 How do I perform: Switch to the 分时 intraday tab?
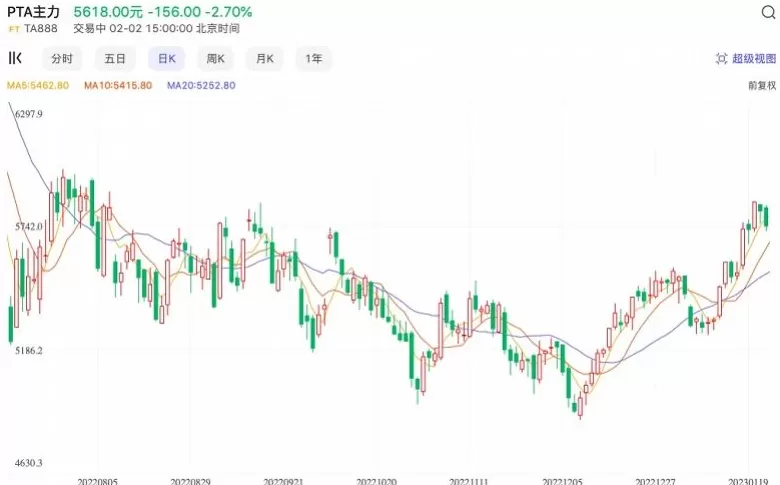point(62,59)
